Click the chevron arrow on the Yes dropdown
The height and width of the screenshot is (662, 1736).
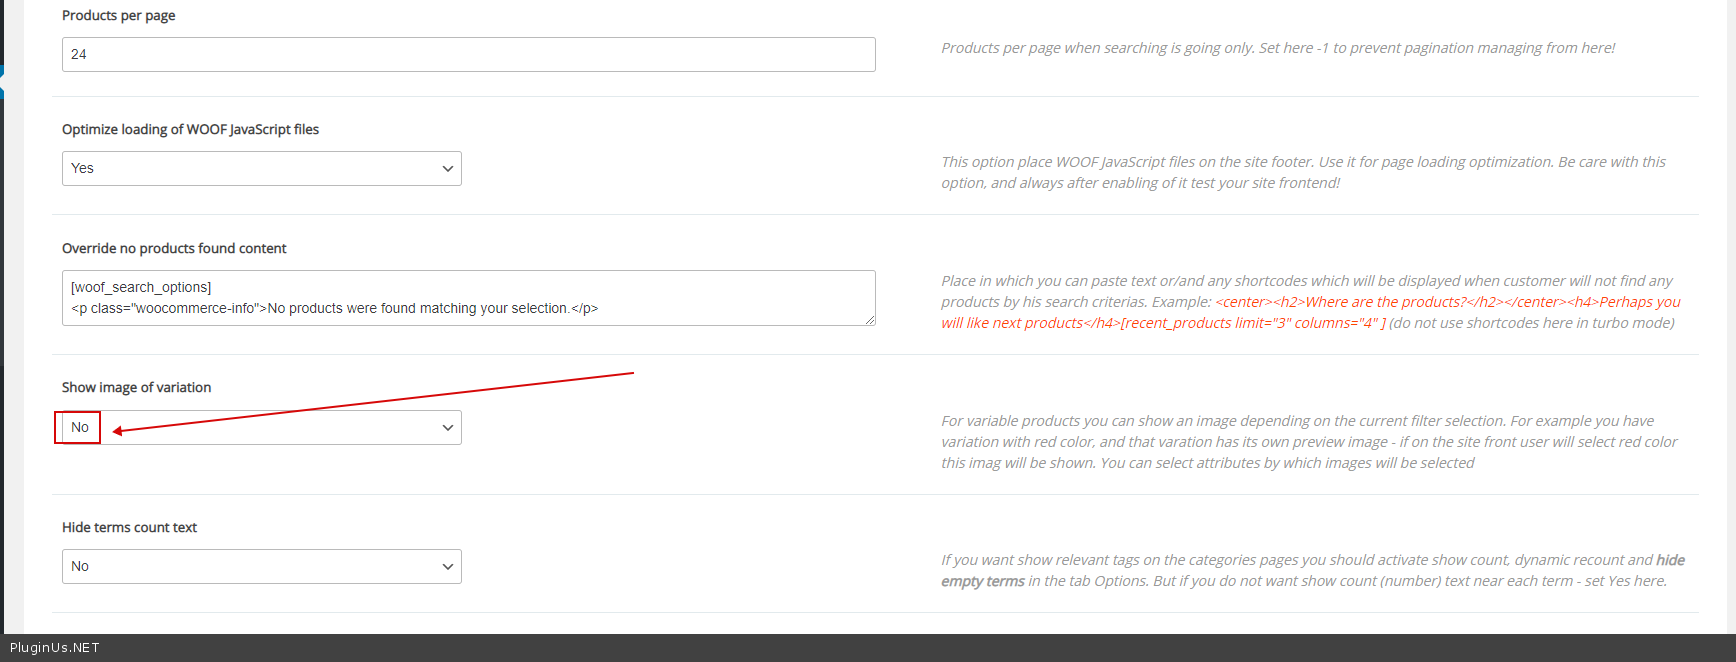point(447,169)
